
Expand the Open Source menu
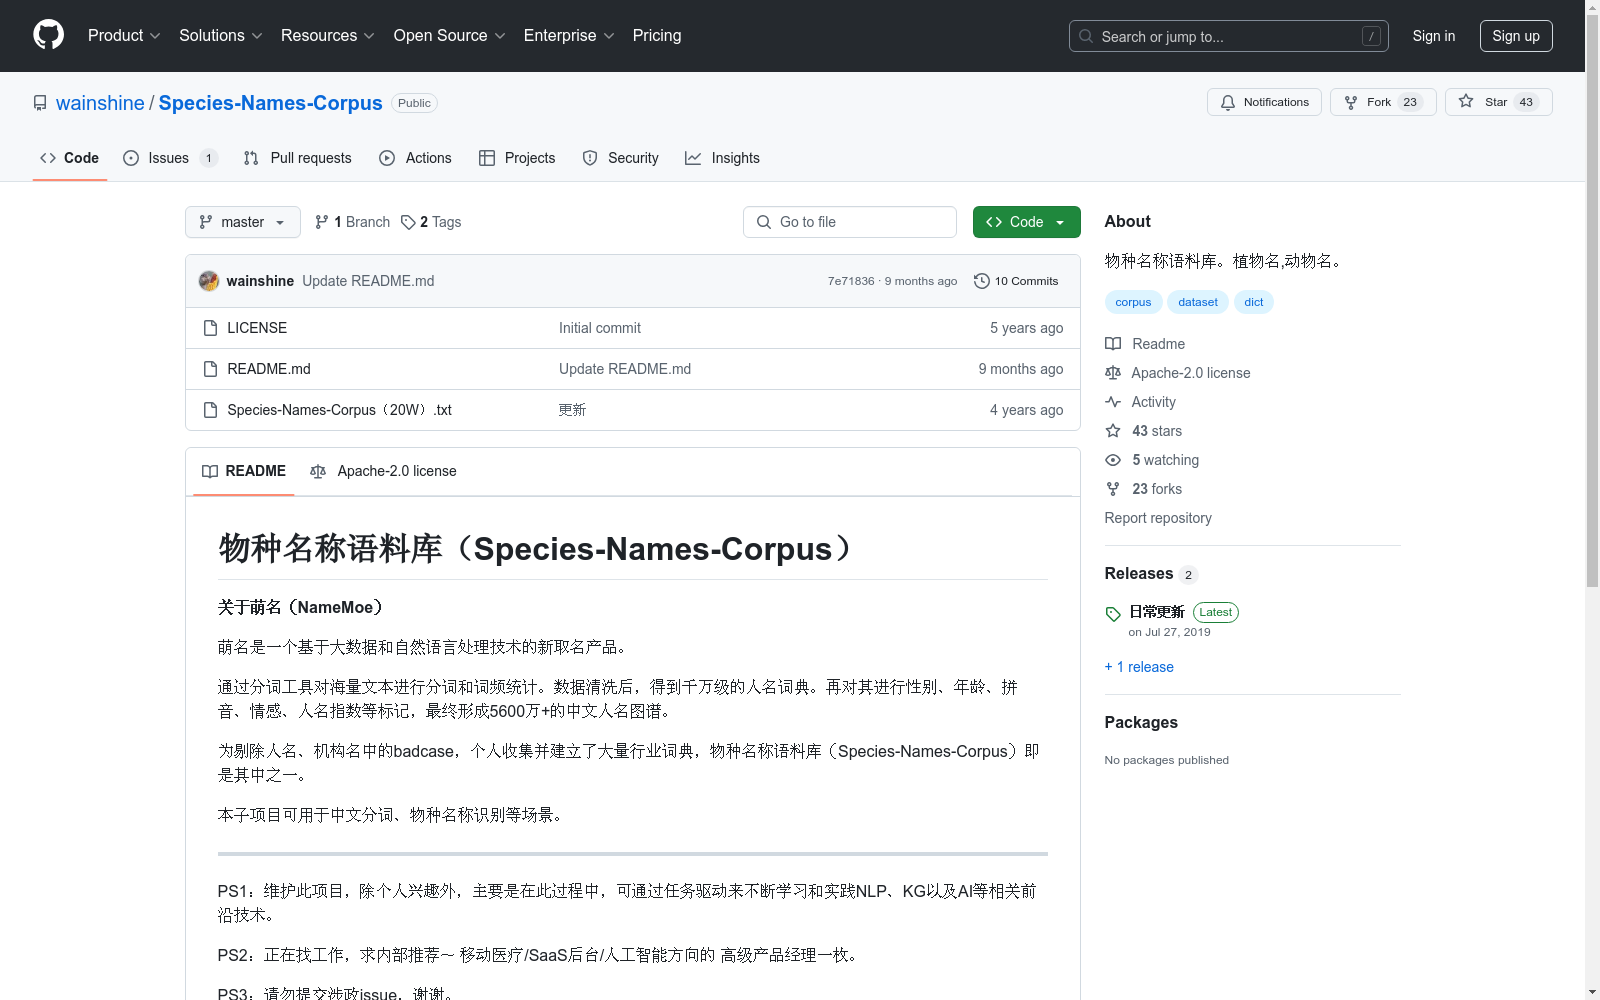pos(450,35)
